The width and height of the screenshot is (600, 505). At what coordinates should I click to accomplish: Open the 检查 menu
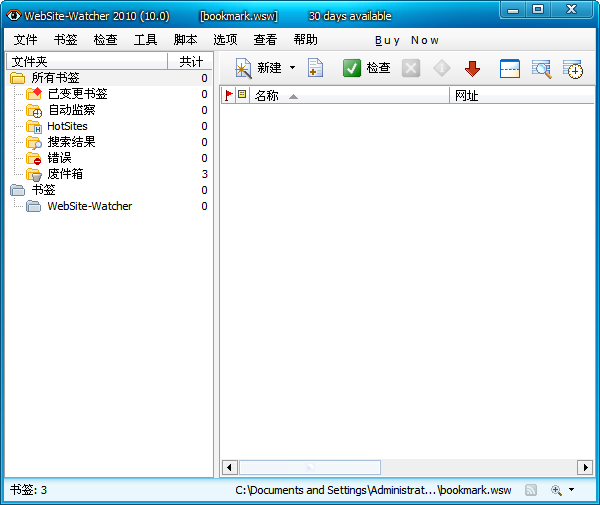[105, 40]
